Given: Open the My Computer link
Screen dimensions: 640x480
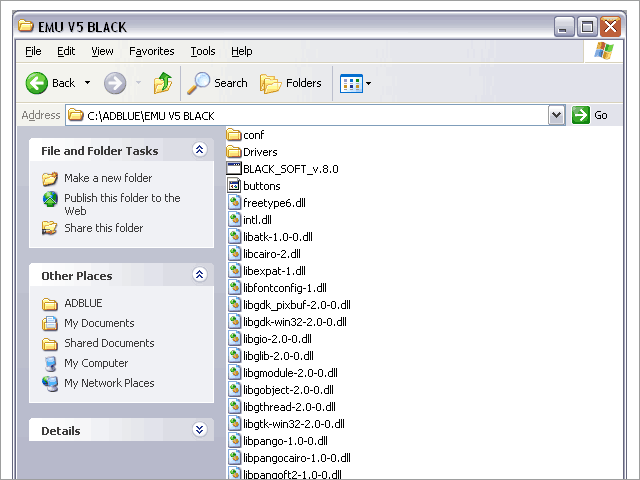Looking at the screenshot, I should click(x=96, y=363).
